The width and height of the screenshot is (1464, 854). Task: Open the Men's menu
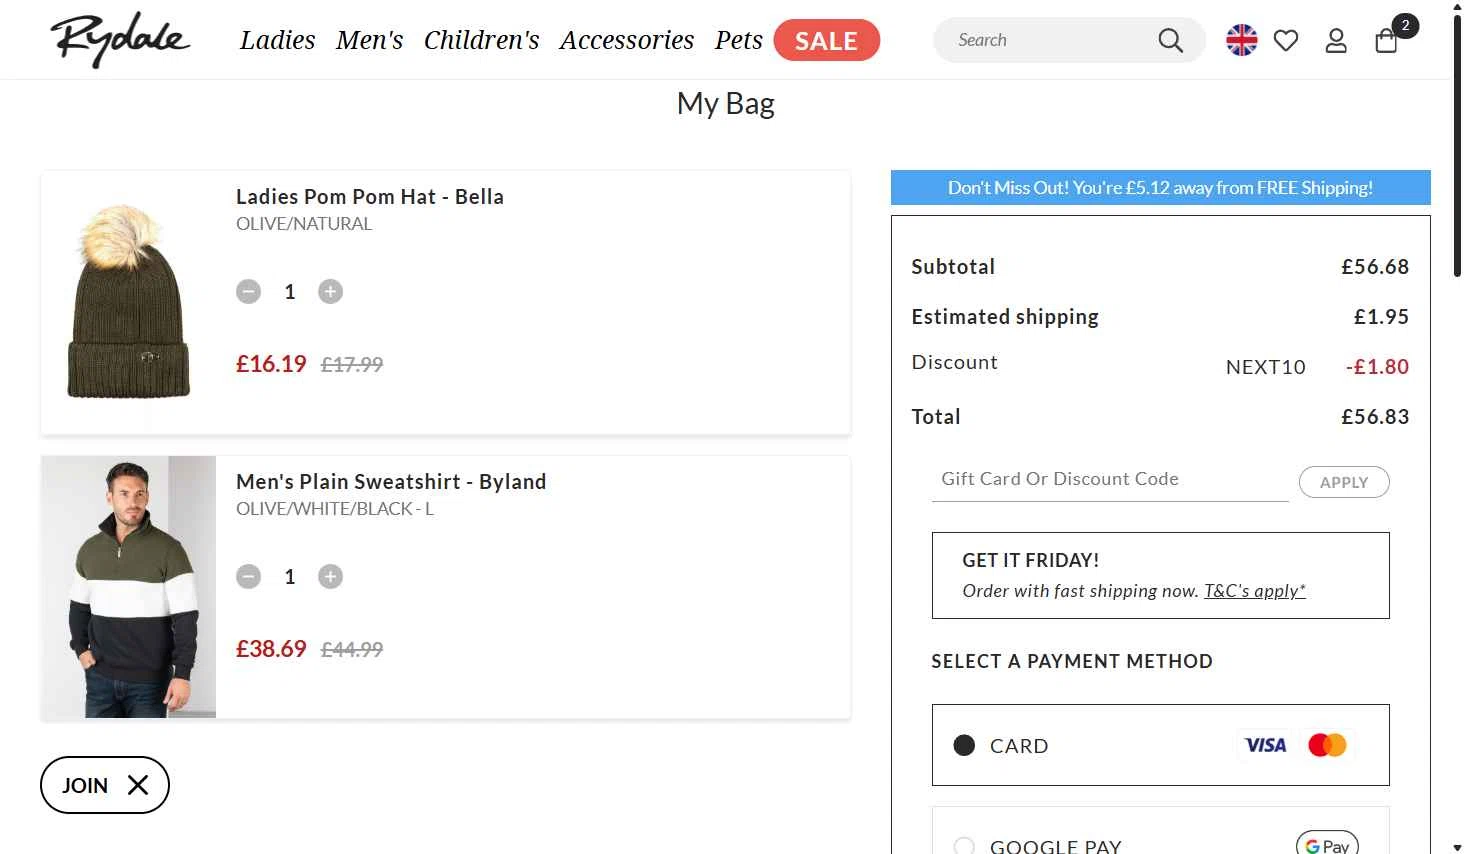click(369, 40)
